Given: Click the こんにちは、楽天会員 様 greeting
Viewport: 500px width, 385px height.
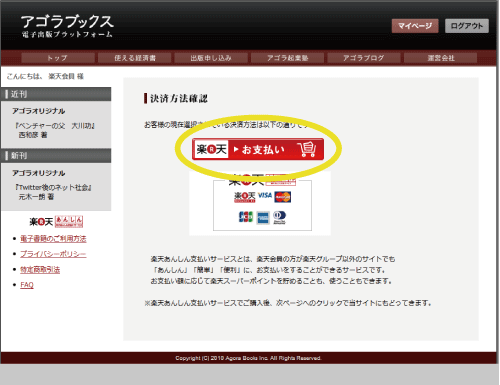Looking at the screenshot, I should coord(45,76).
